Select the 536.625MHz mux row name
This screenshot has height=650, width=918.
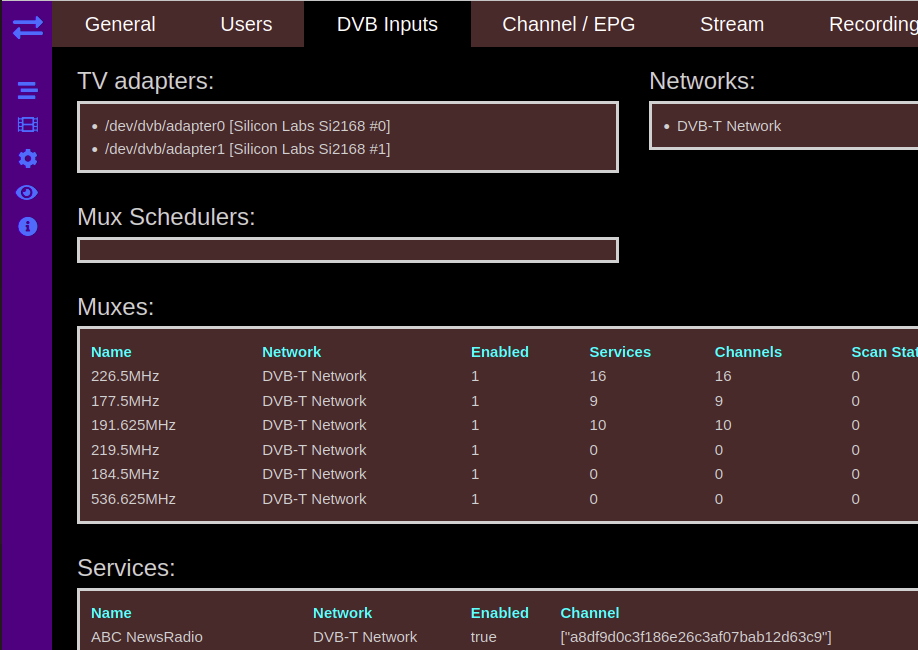(x=133, y=499)
